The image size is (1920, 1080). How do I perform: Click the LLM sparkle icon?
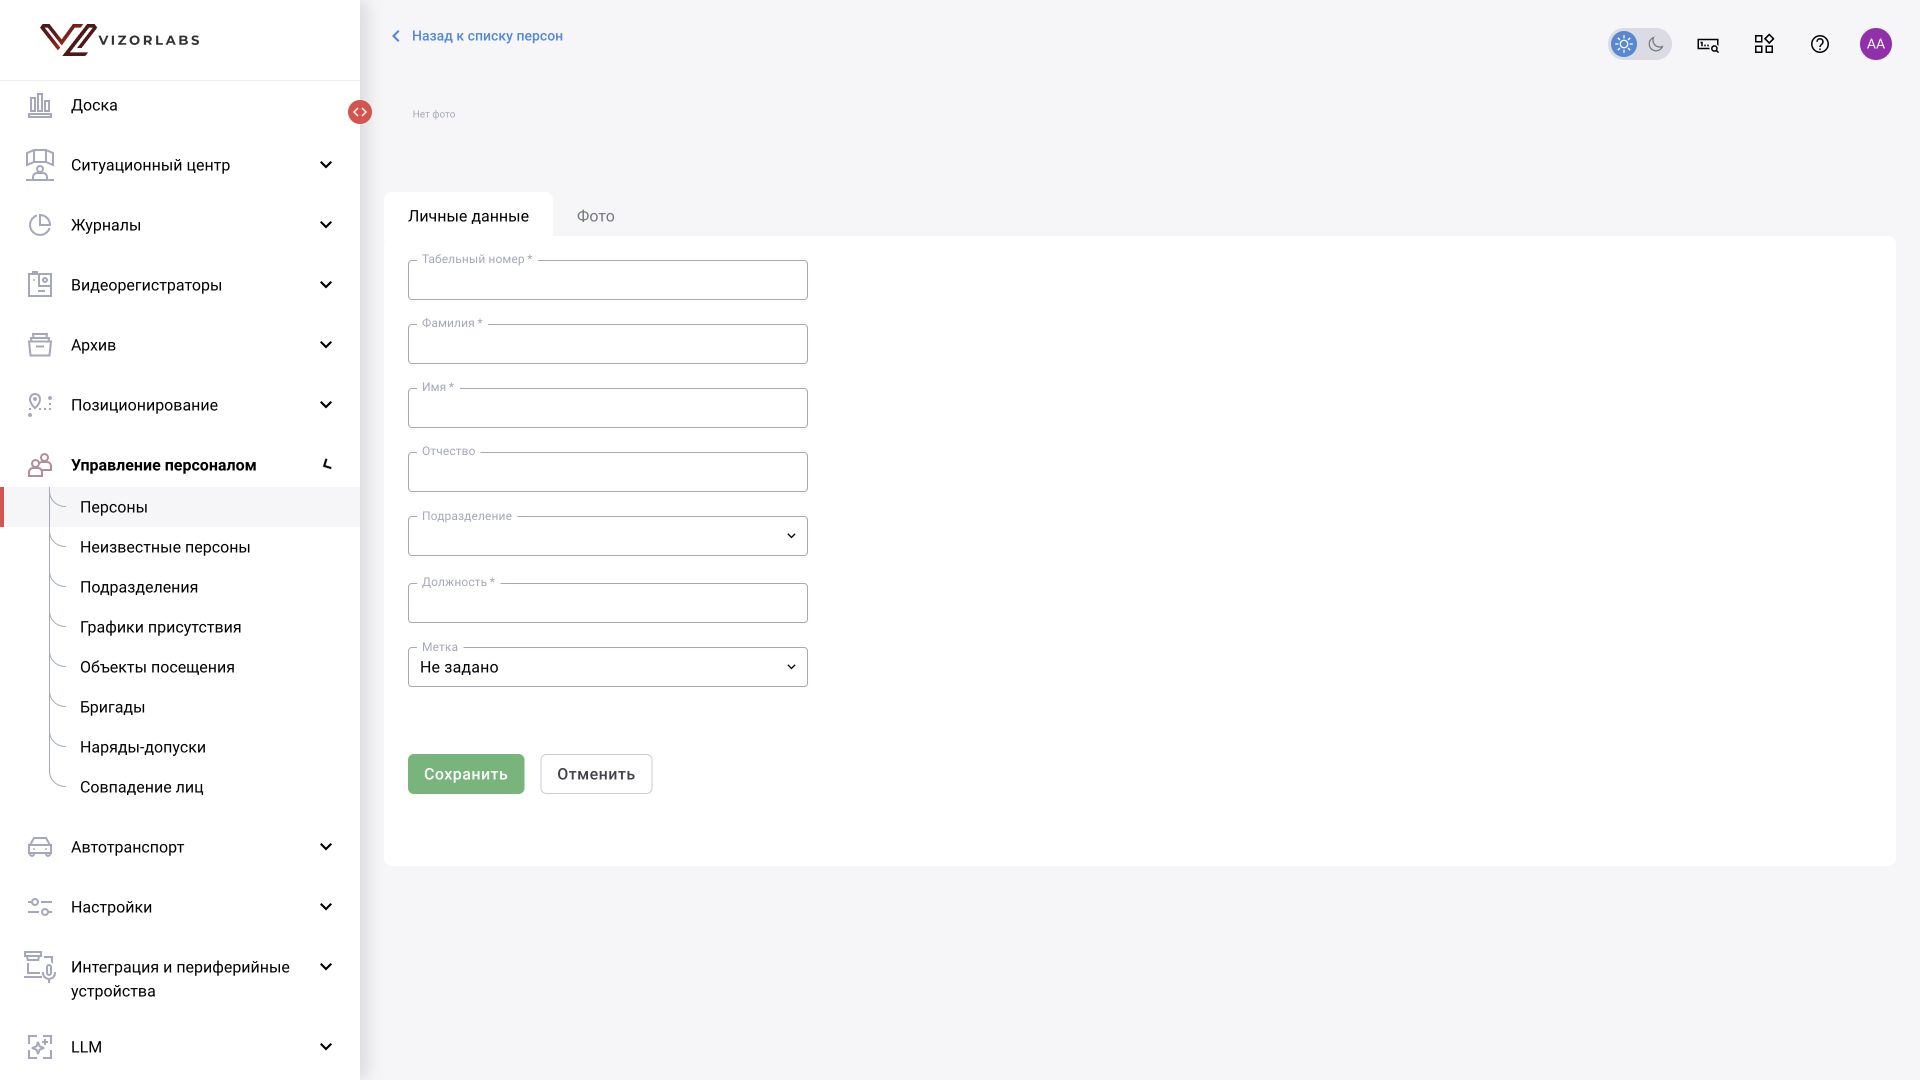40,1047
